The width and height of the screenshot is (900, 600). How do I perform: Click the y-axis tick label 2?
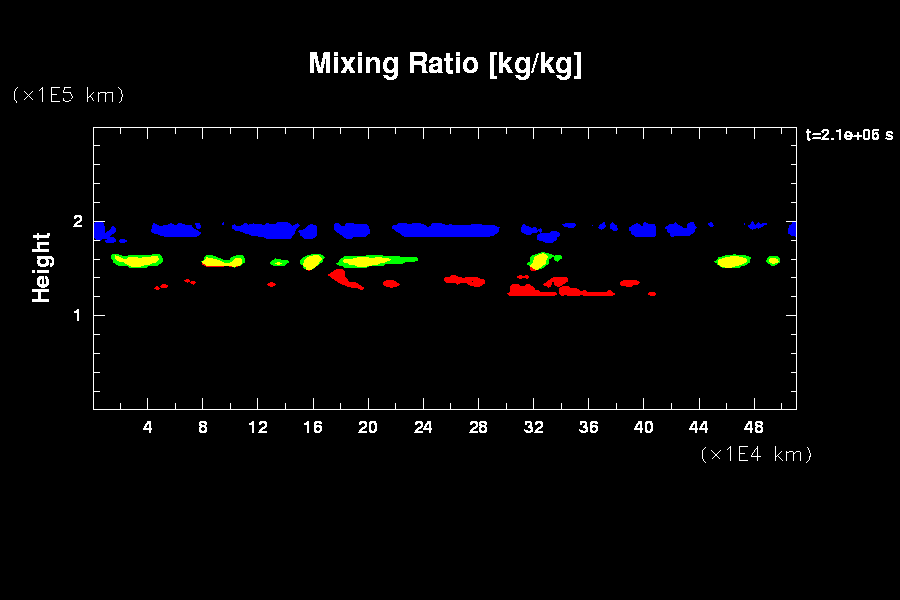tap(76, 222)
